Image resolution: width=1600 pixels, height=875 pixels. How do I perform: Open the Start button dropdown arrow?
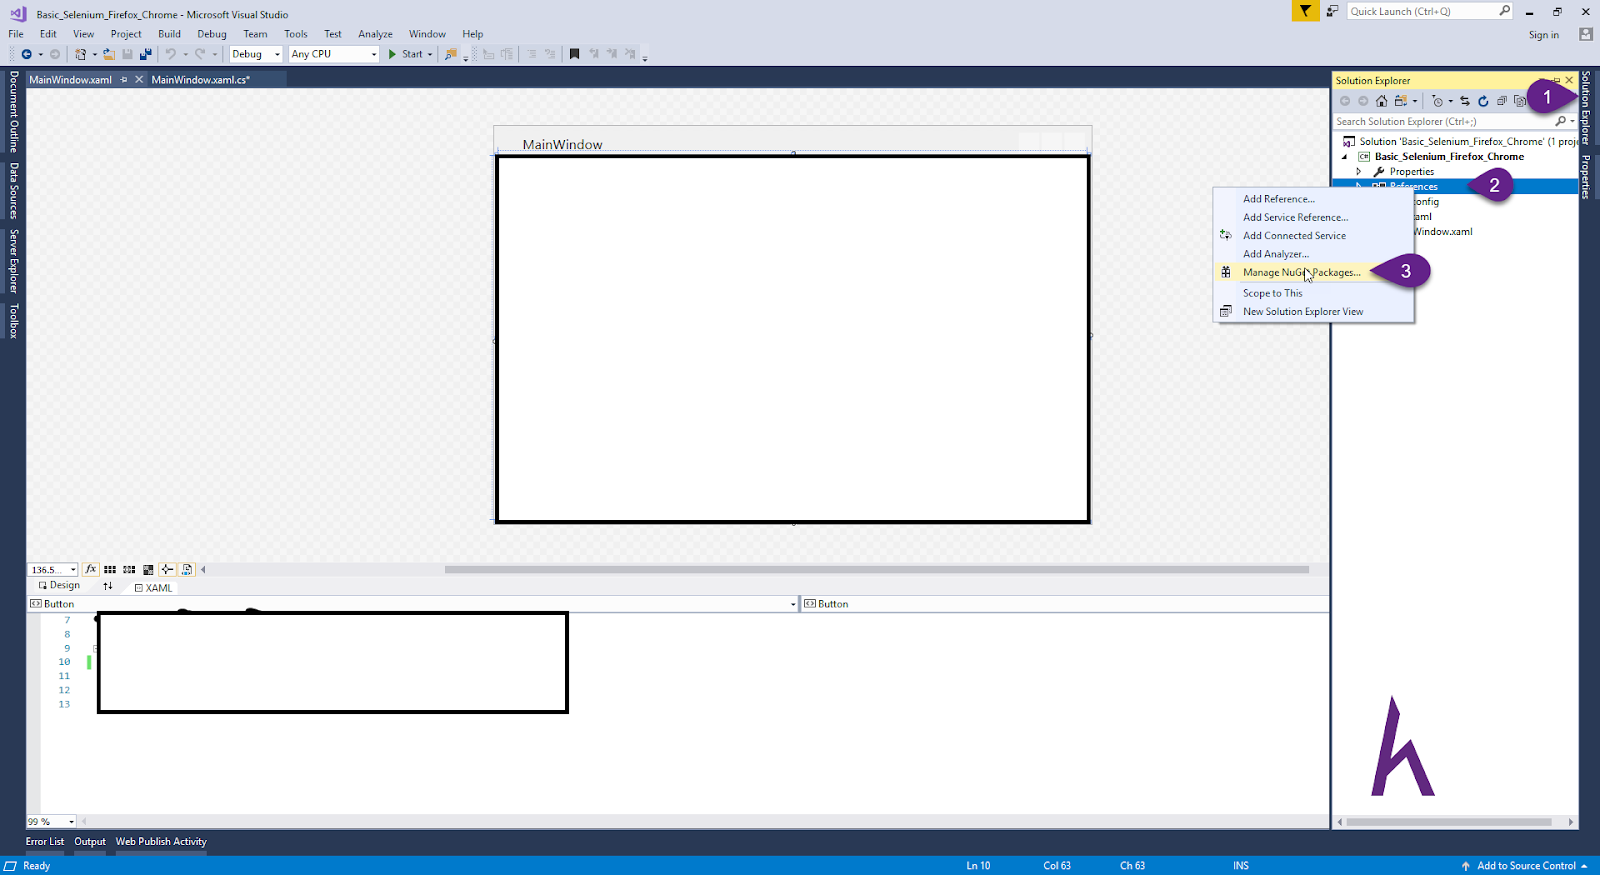(430, 54)
